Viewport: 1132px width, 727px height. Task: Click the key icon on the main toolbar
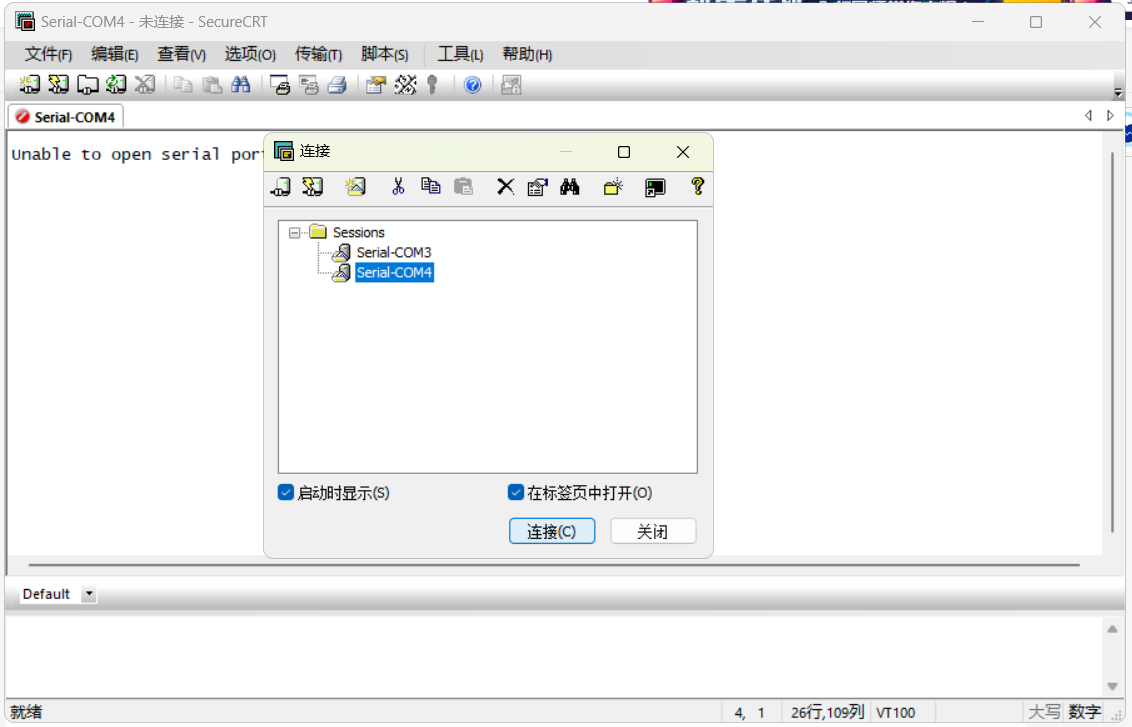pos(431,85)
